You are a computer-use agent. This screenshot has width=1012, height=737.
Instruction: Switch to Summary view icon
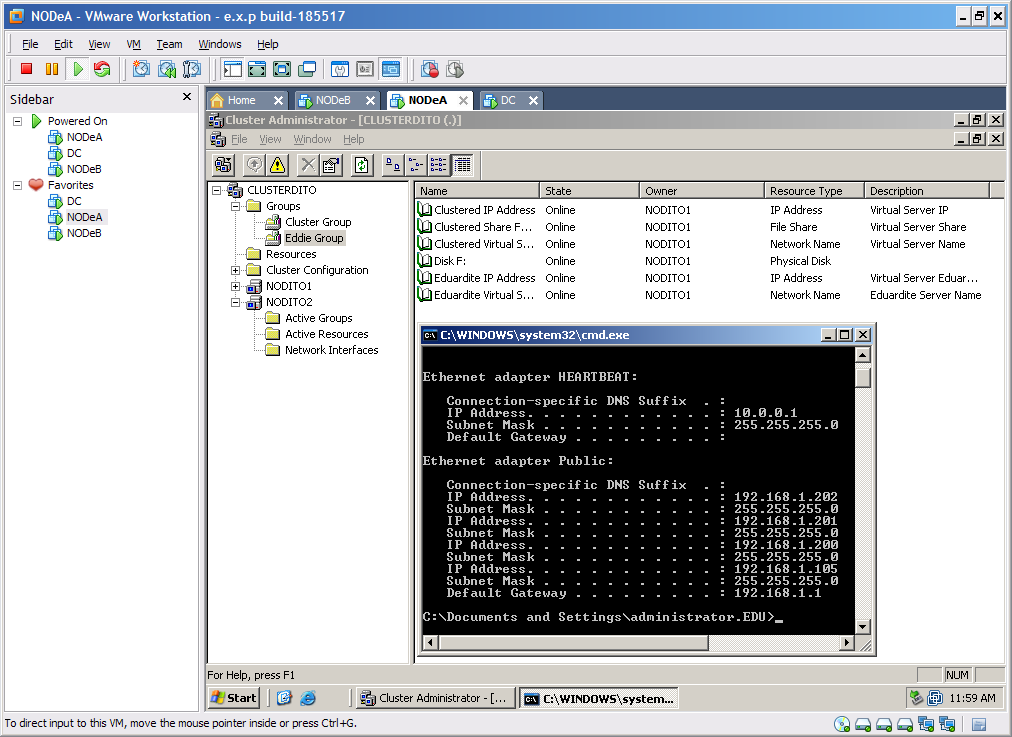340,69
